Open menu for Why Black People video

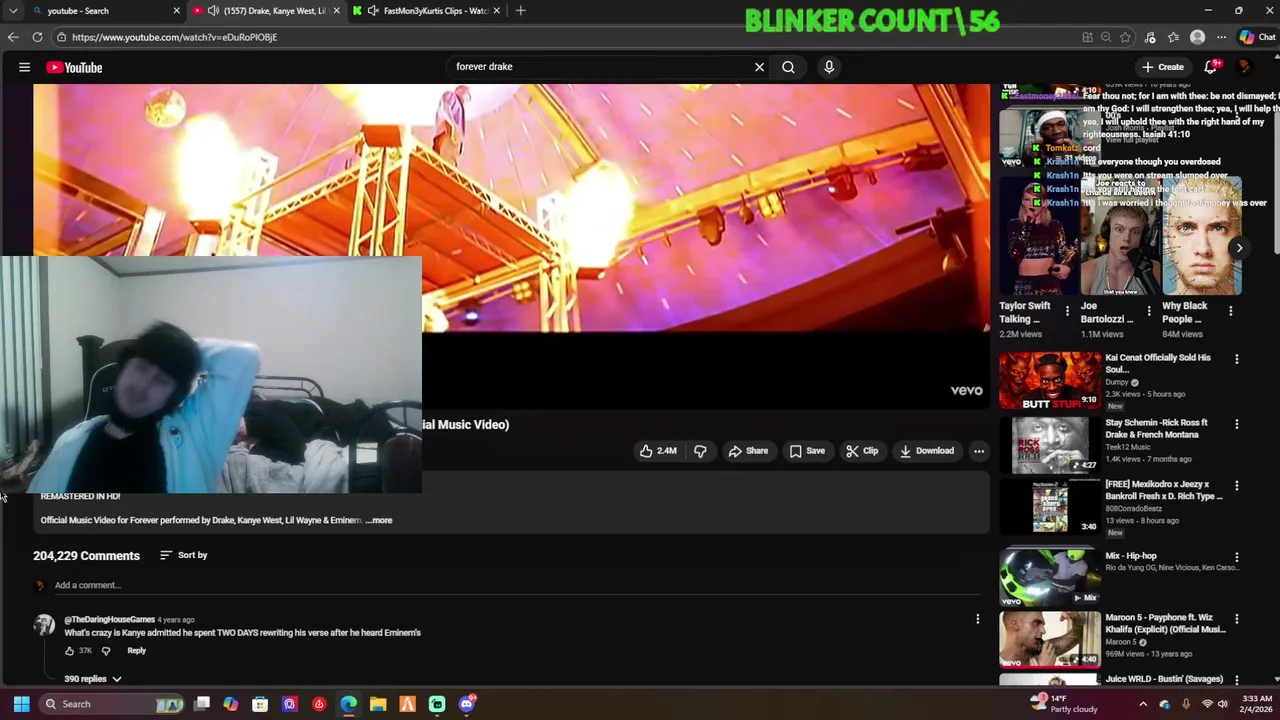point(1230,311)
